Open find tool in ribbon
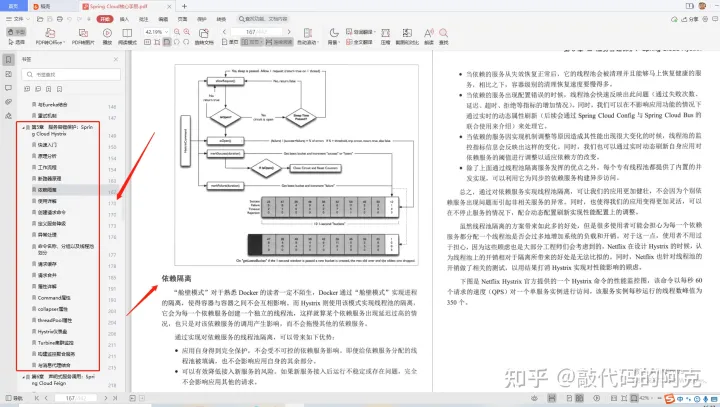Image resolution: width=720 pixels, height=407 pixels. (444, 36)
